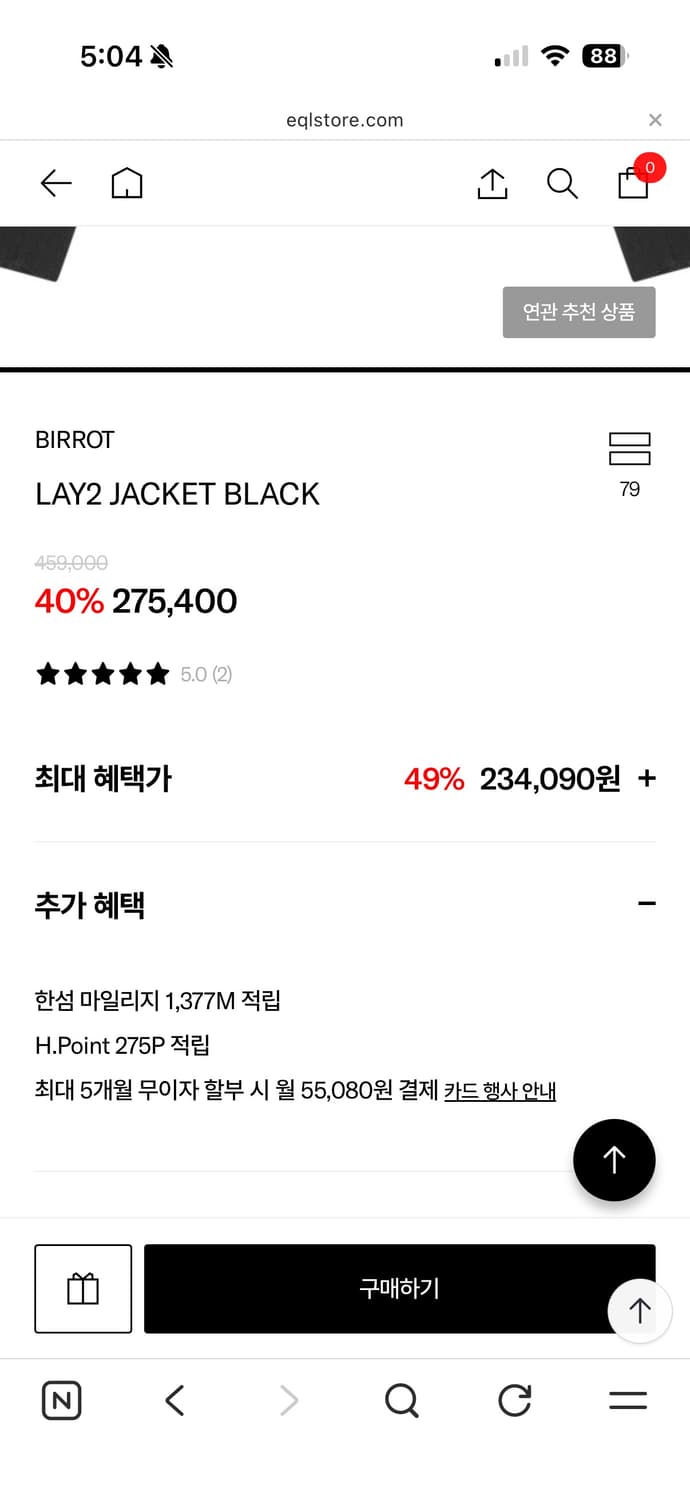Click the gift icon next to 구매하기
The width and height of the screenshot is (690, 1500).
click(83, 1289)
